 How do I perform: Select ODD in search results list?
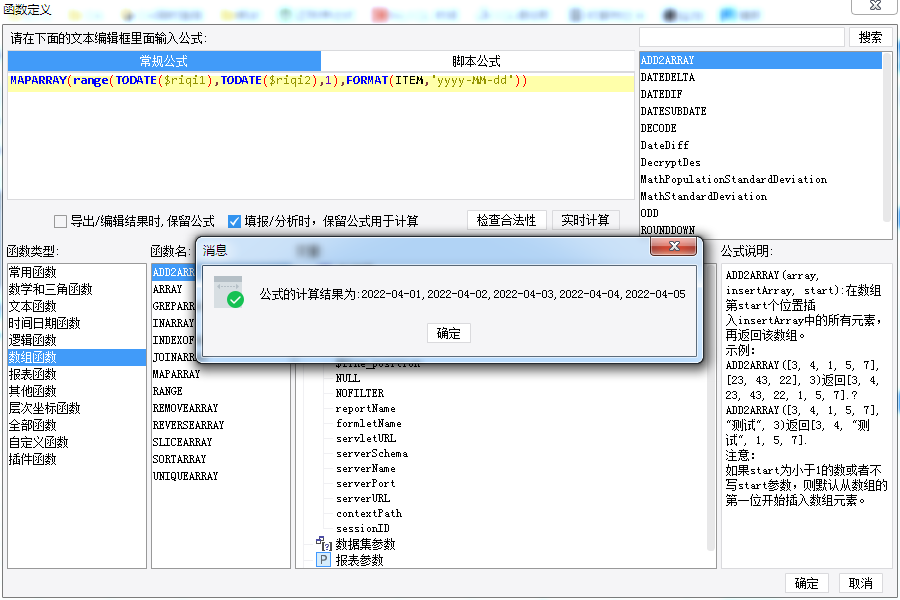(x=761, y=213)
